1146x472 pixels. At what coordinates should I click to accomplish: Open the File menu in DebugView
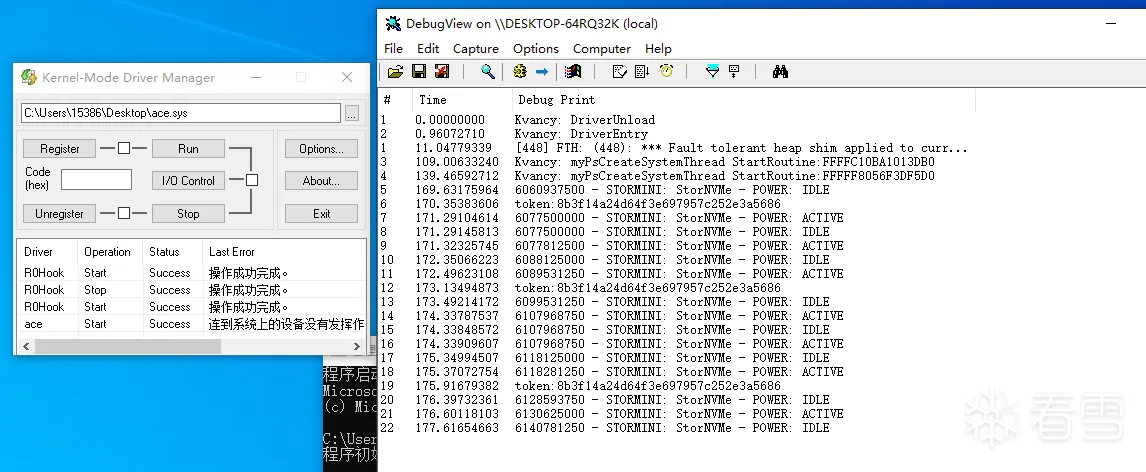point(393,48)
